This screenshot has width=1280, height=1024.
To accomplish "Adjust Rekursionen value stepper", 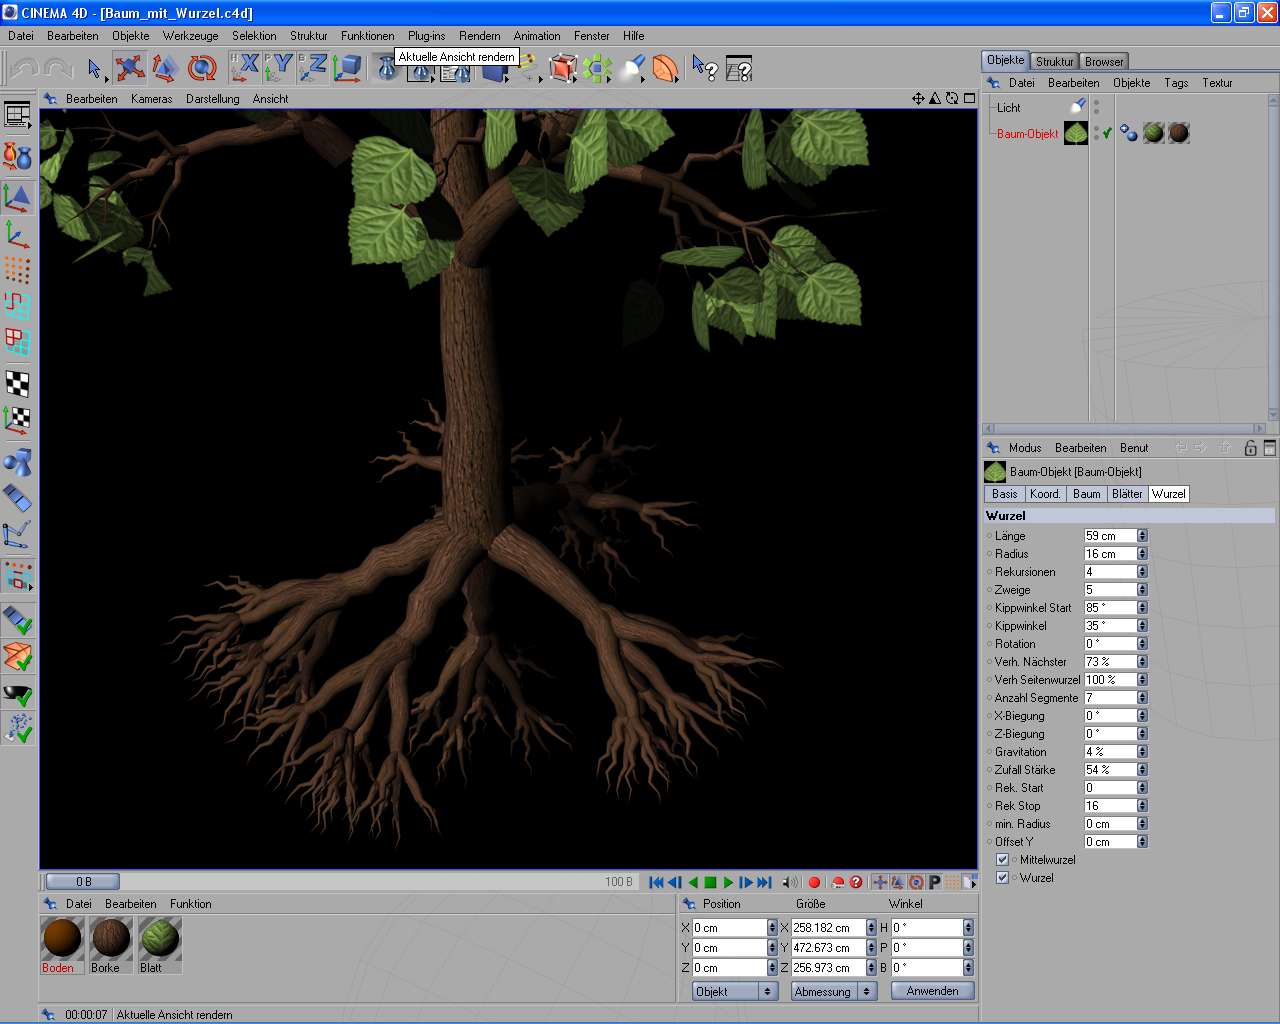I will point(1142,572).
